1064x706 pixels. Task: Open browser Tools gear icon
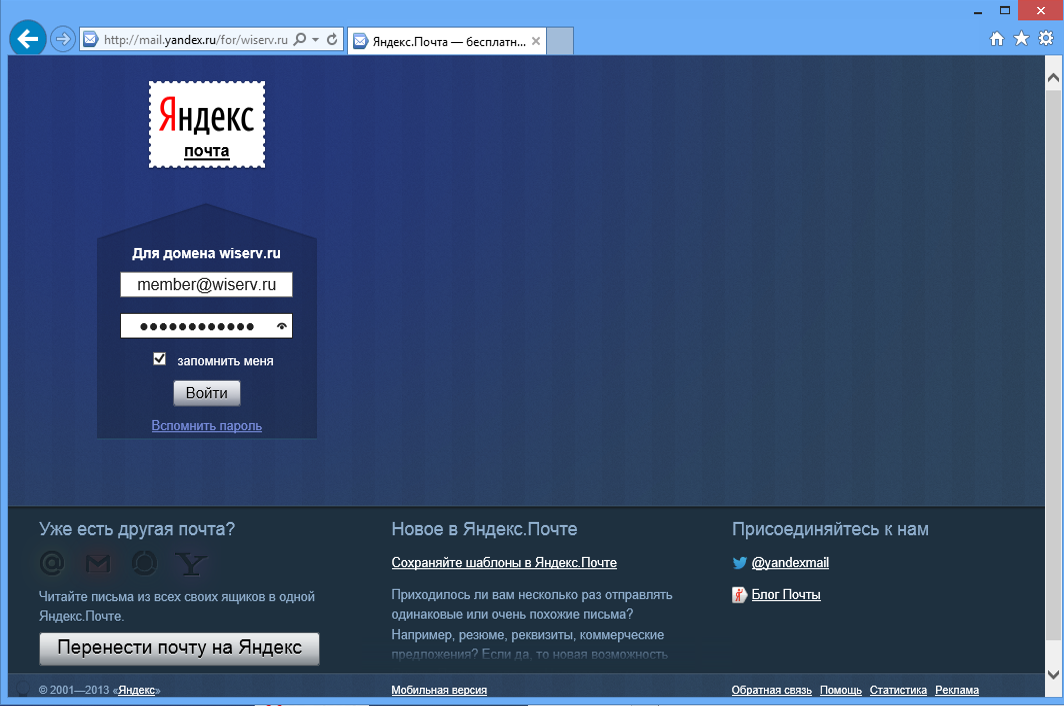(1046, 39)
